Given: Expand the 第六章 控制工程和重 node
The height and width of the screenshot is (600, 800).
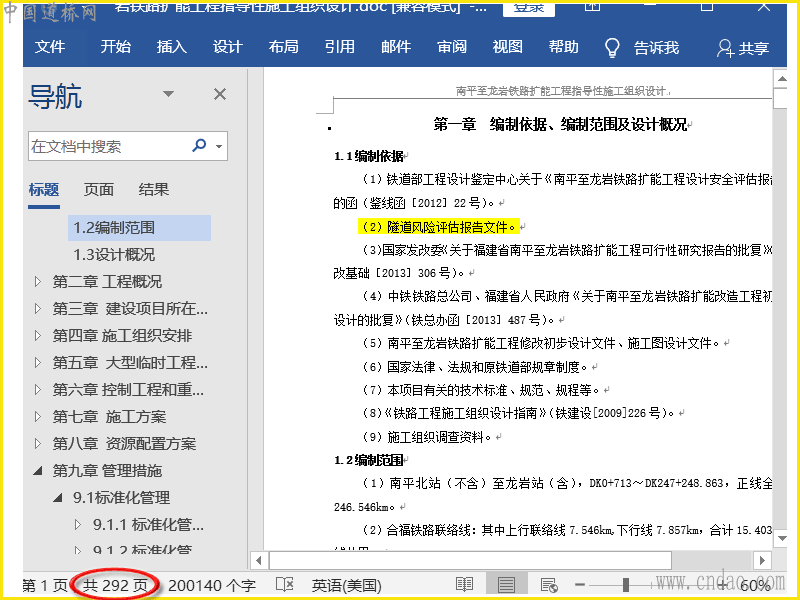Looking at the screenshot, I should pyautogui.click(x=37, y=389).
